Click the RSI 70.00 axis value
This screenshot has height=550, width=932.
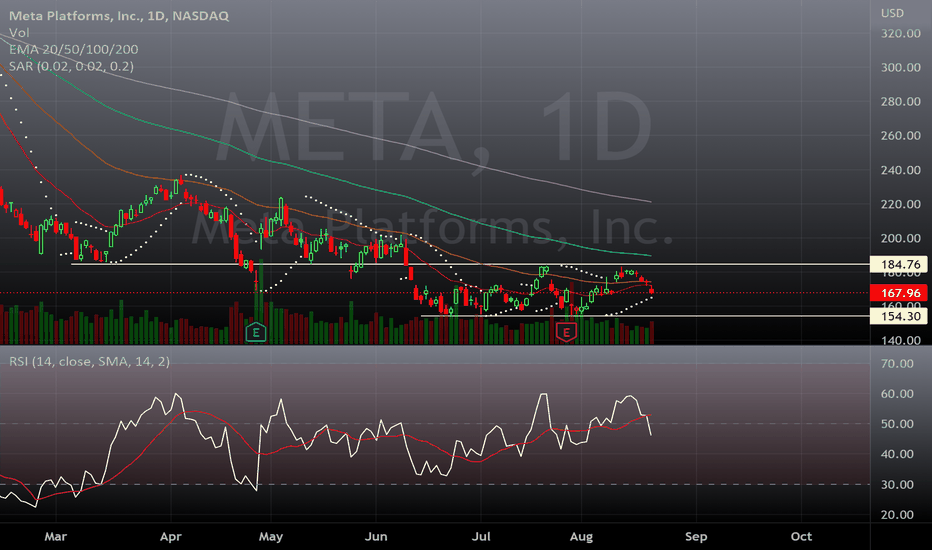coord(897,363)
